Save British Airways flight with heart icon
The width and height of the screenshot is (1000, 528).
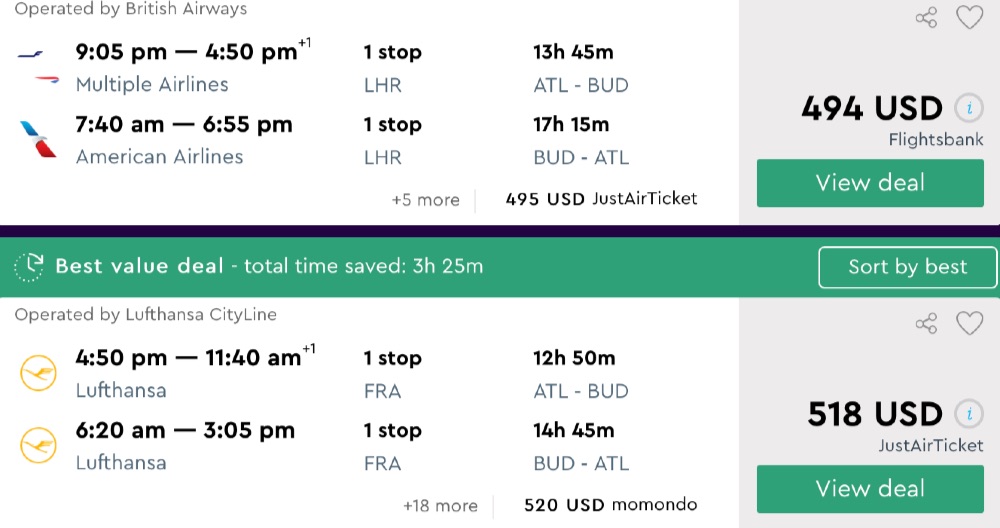click(969, 18)
